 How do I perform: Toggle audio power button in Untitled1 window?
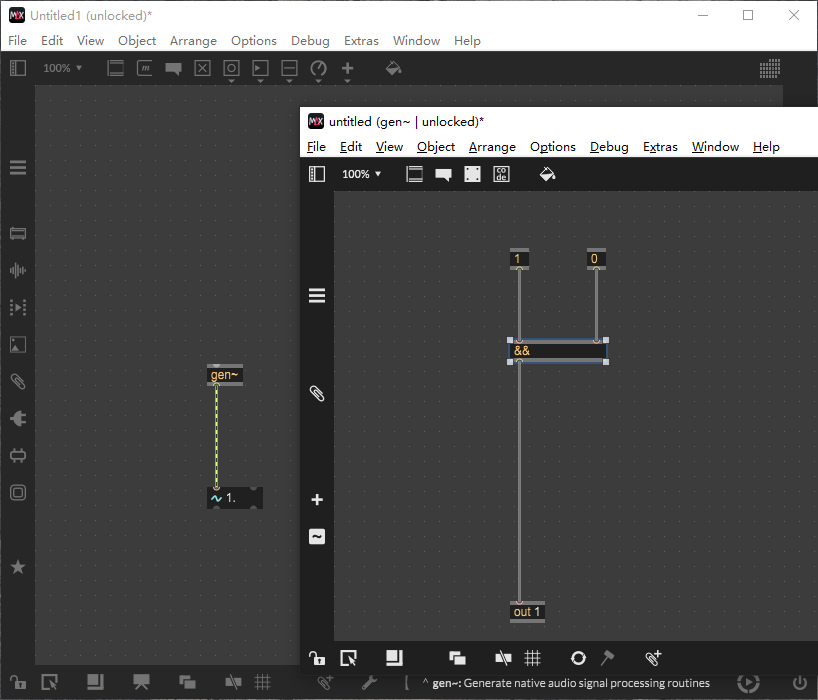799,682
